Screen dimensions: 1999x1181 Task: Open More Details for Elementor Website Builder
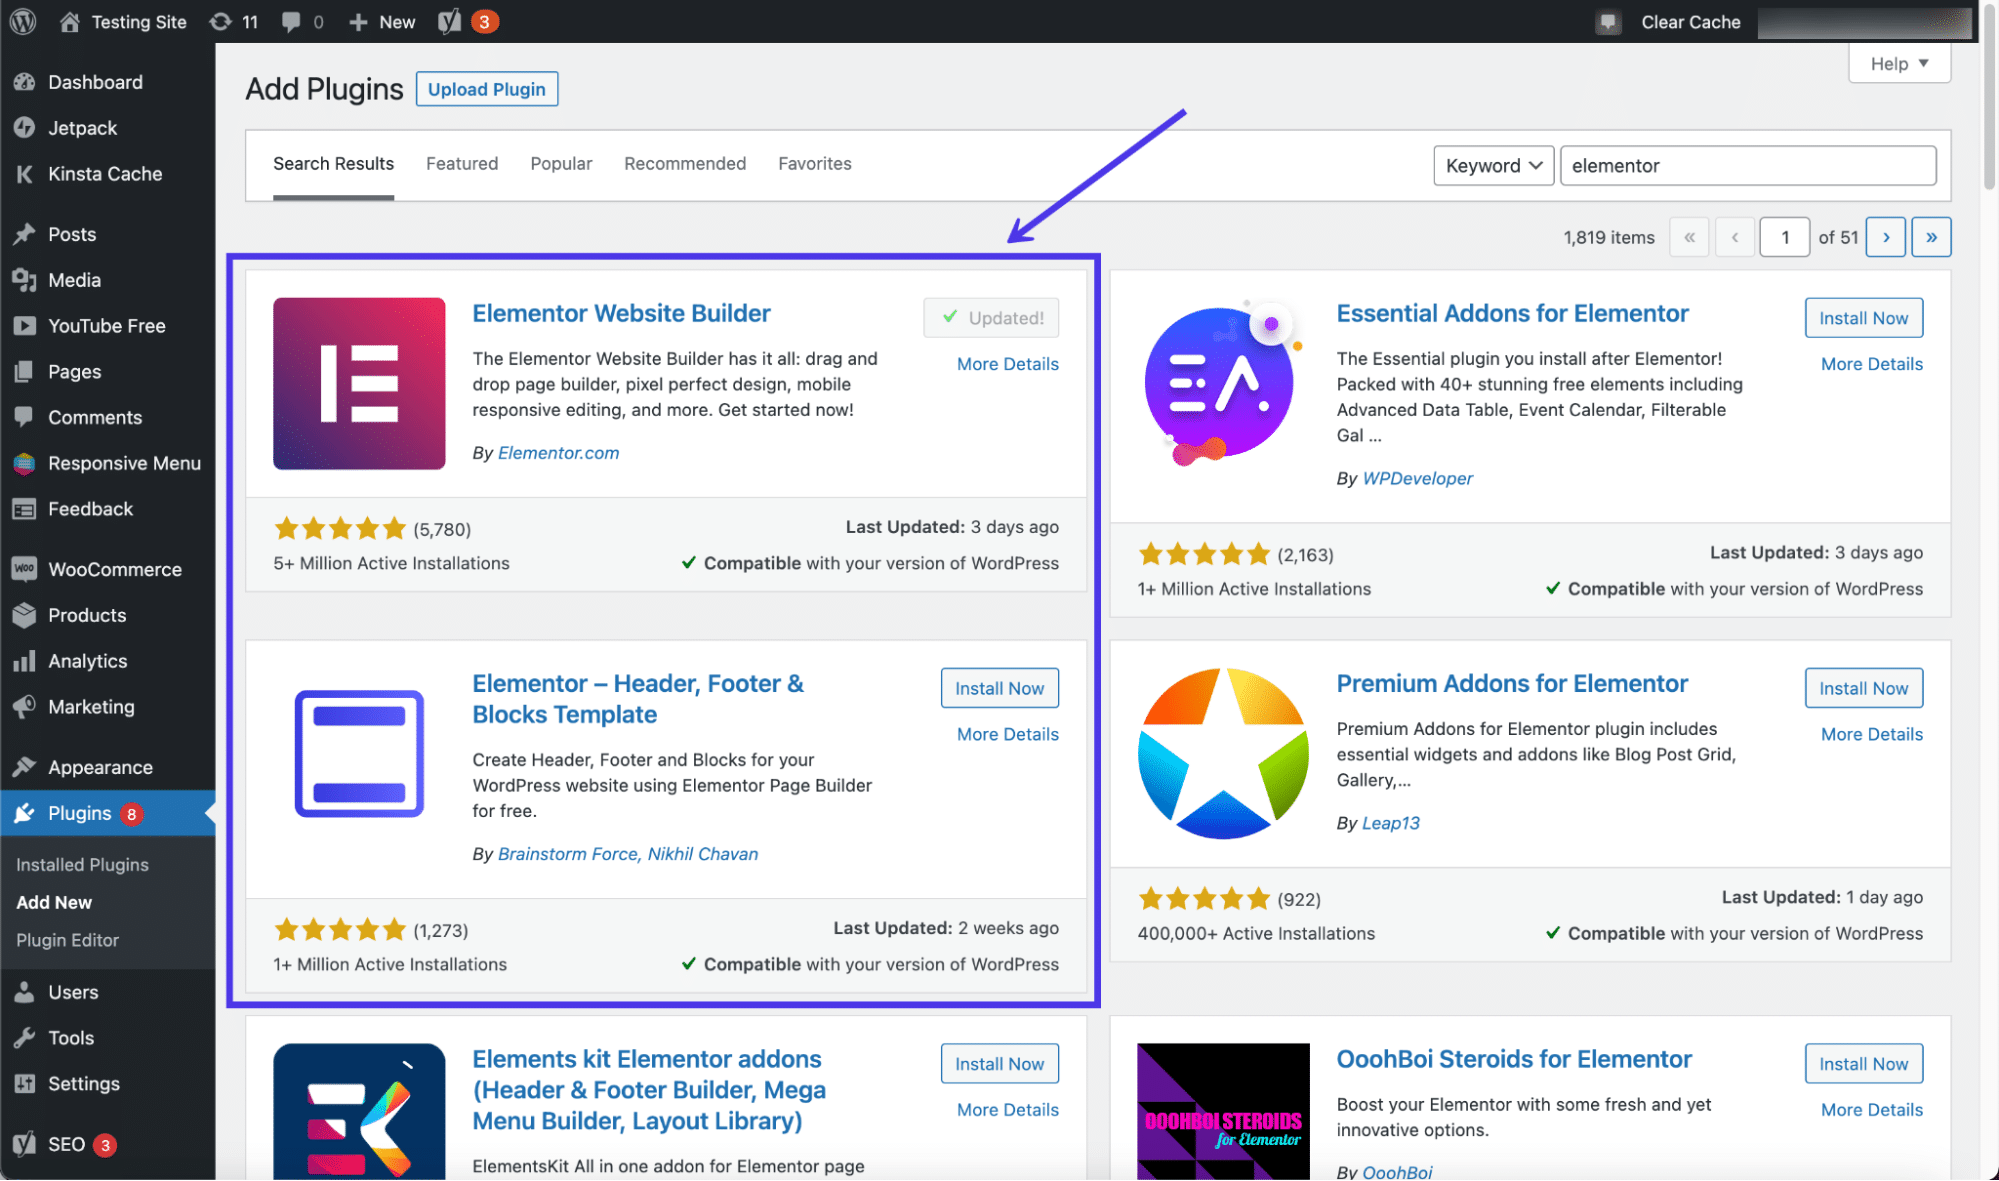1006,363
